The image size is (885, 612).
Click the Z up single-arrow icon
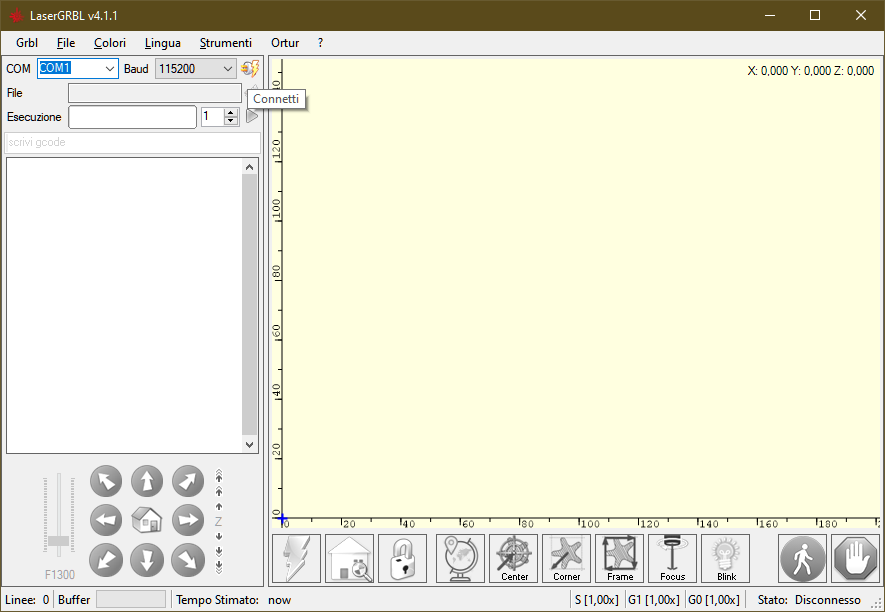[x=219, y=506]
